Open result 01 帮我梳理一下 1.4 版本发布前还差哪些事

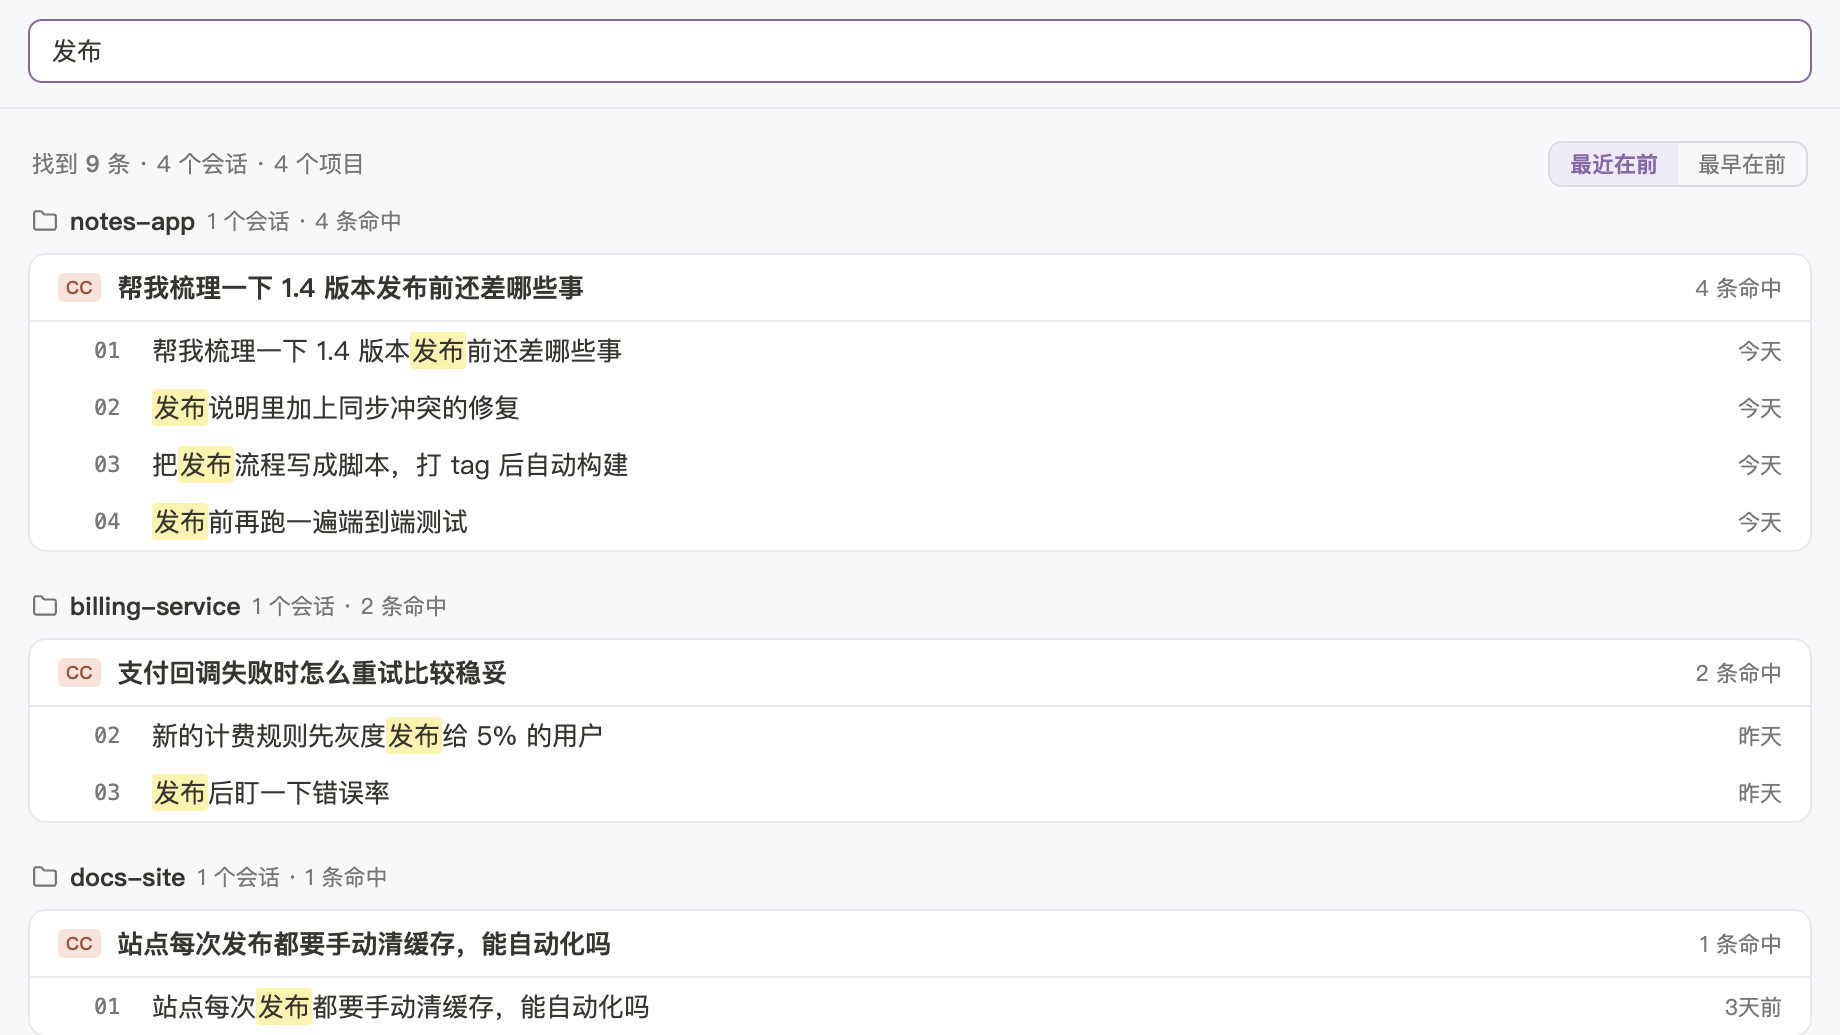[x=920, y=351]
